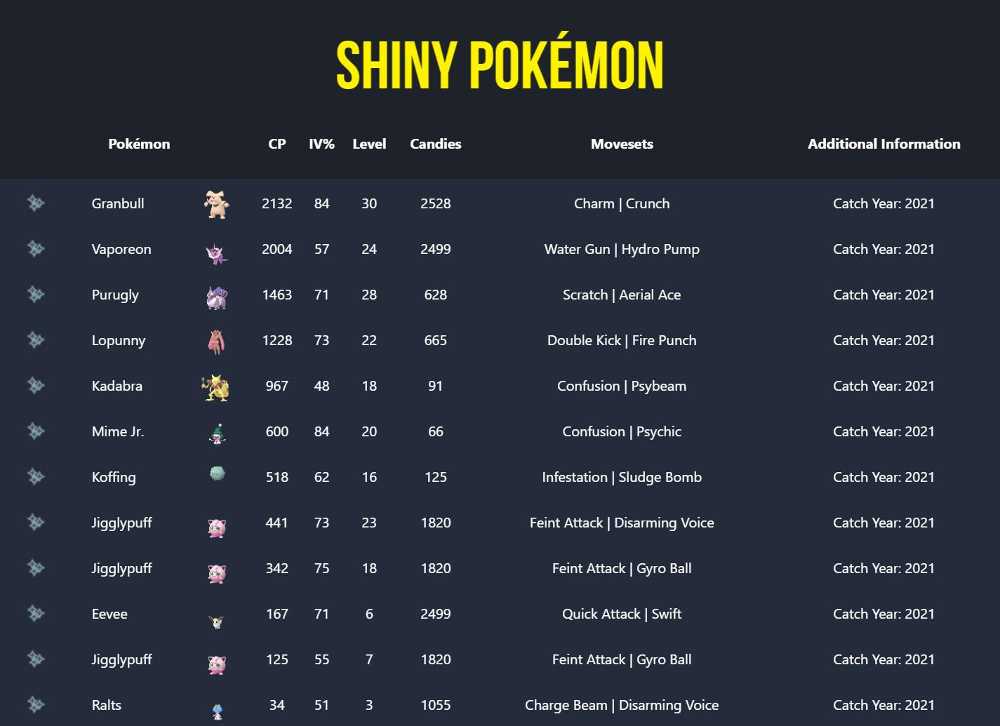The height and width of the screenshot is (726, 1000).
Task: Click the 'Feint Attack | Disarming Voice' moveset
Action: pos(622,523)
